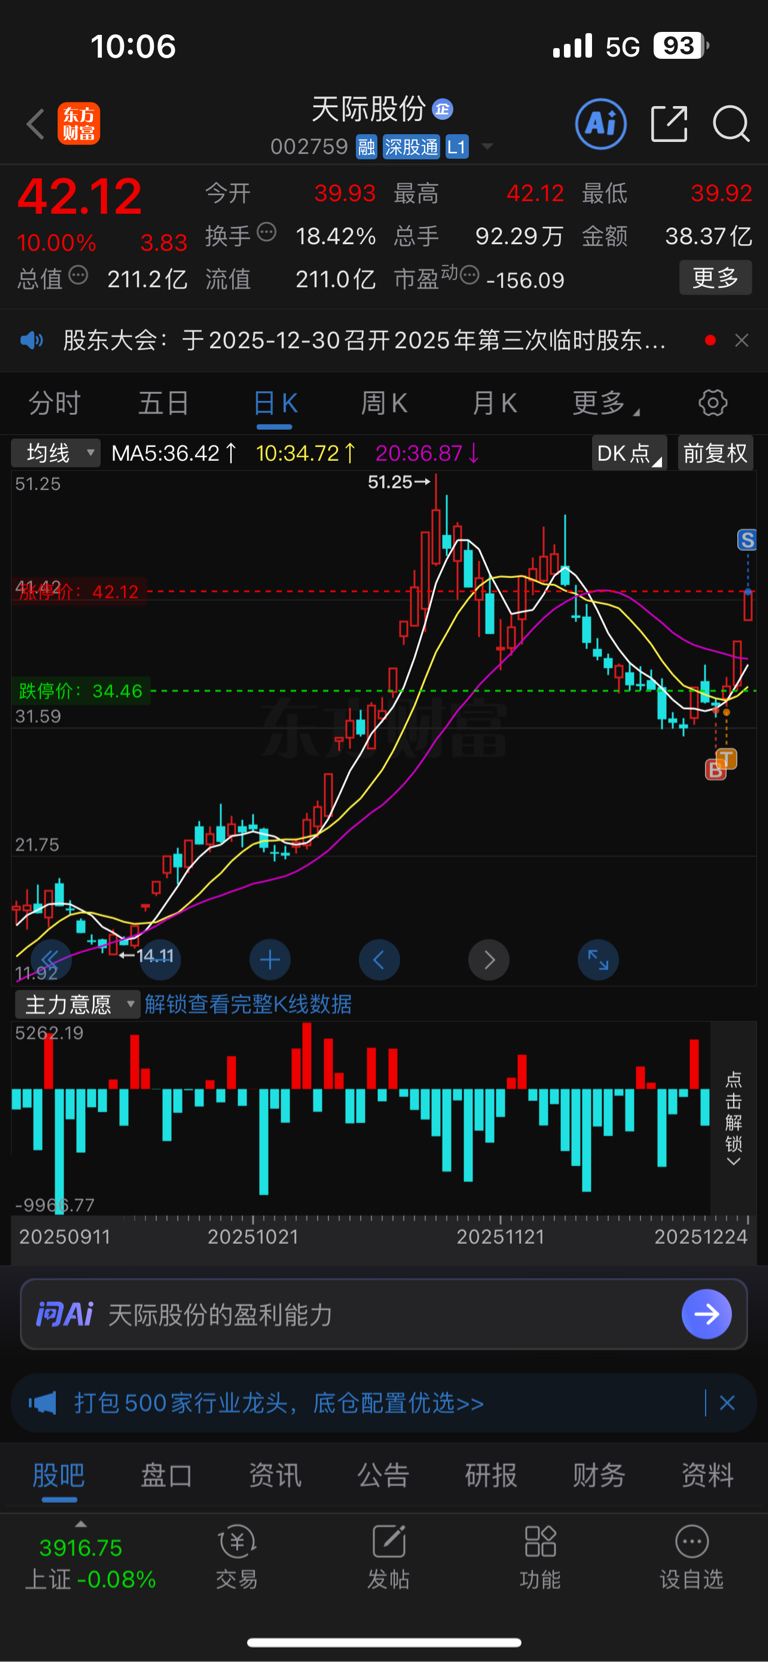This screenshot has width=768, height=1662.
Task: Expand the 上证 index ticker arrow
Action: click(x=81, y=1524)
